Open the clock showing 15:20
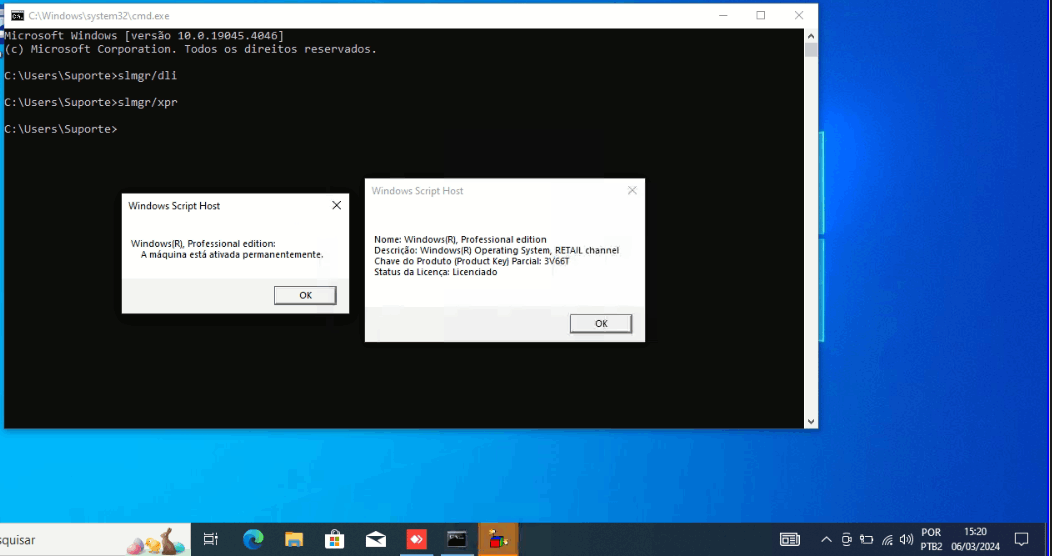 (975, 539)
